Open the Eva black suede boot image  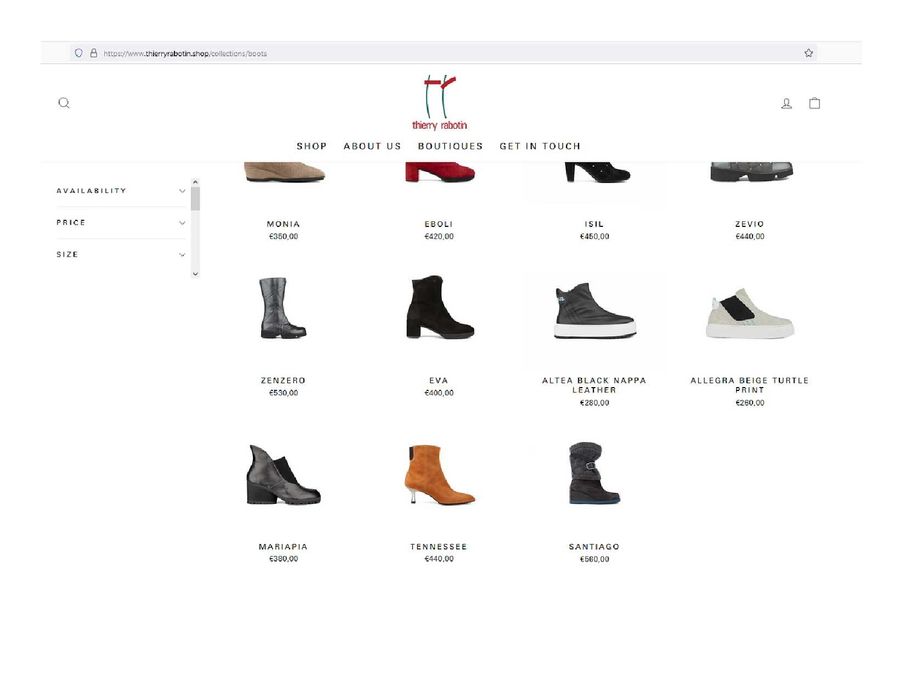pyautogui.click(x=440, y=306)
